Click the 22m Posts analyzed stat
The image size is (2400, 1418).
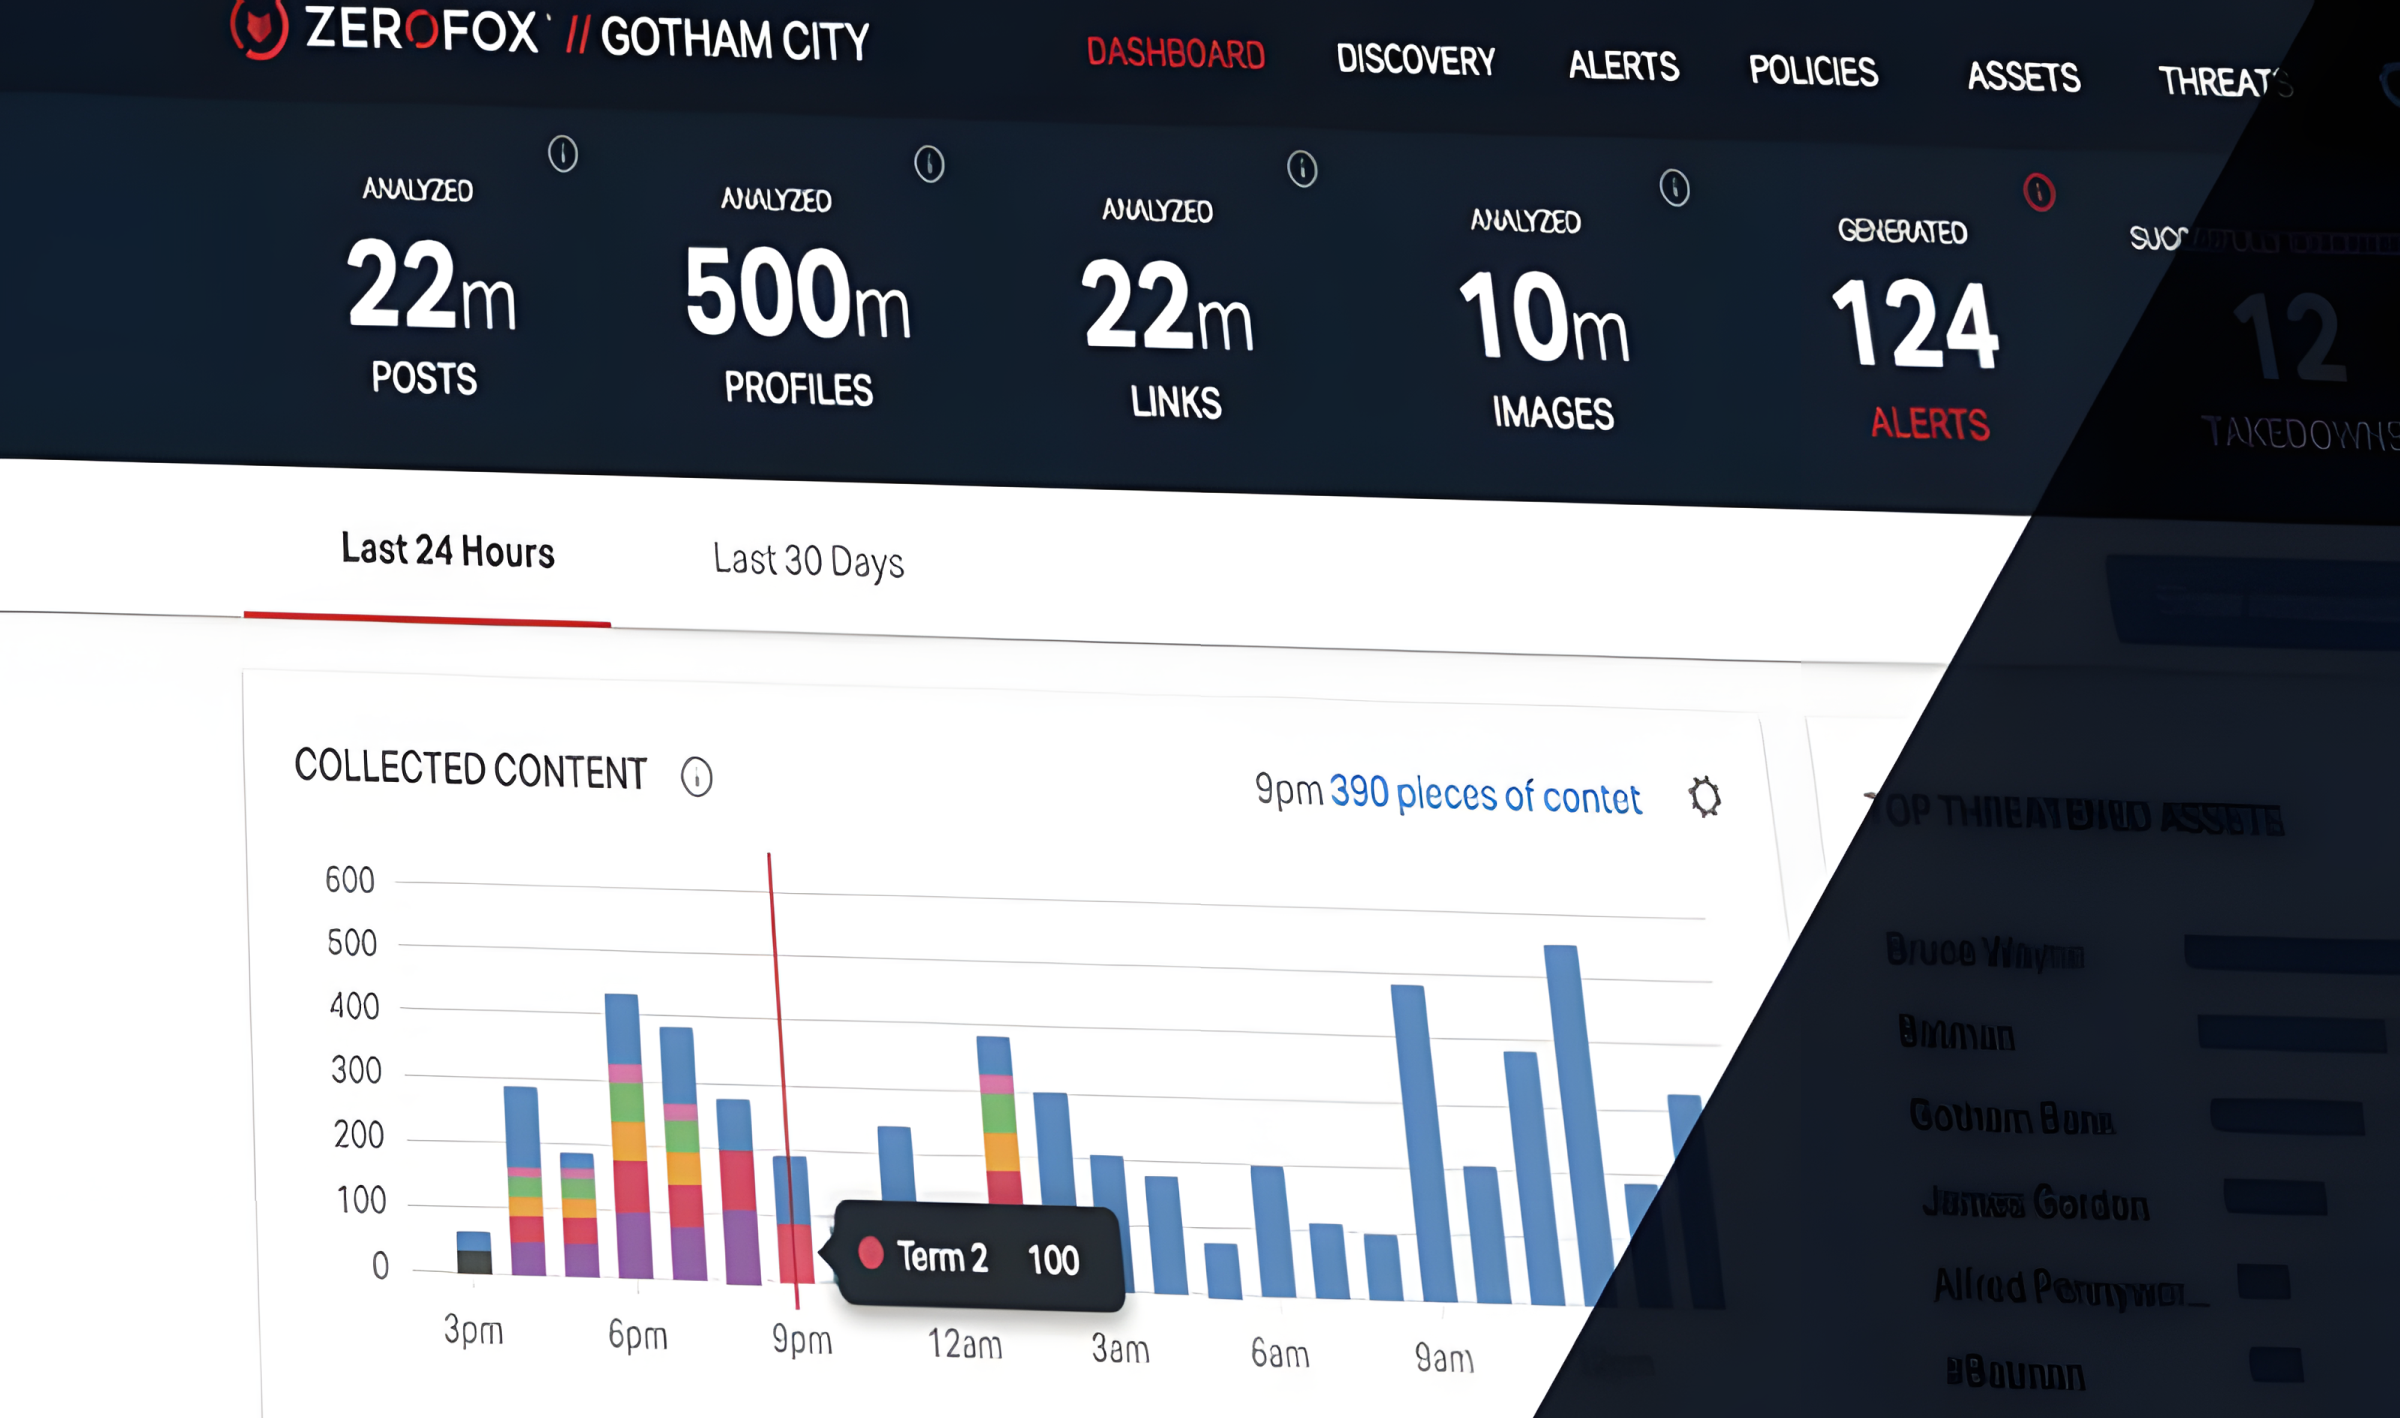(431, 285)
